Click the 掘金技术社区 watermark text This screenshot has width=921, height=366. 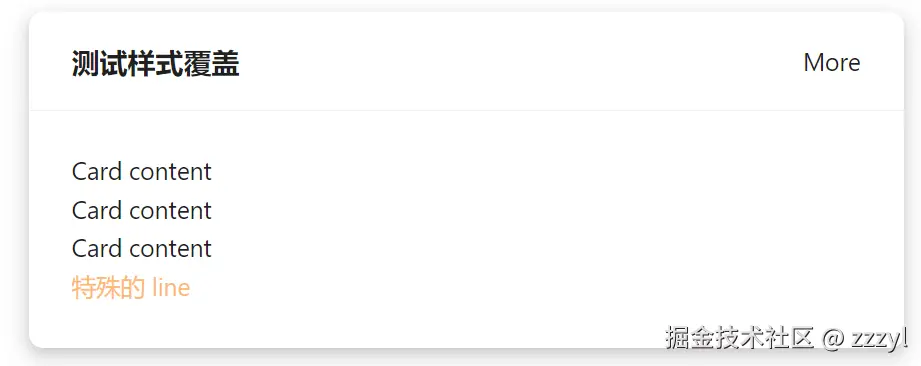[x=740, y=338]
